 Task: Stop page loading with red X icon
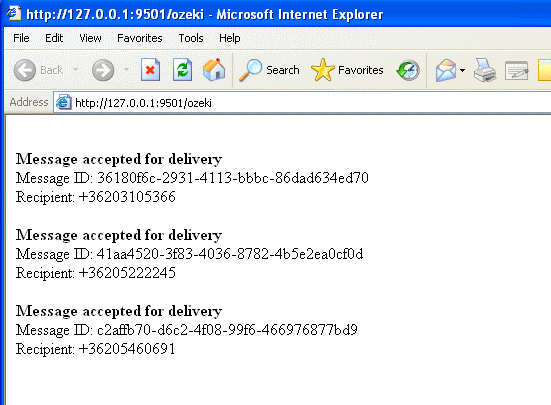tap(150, 70)
